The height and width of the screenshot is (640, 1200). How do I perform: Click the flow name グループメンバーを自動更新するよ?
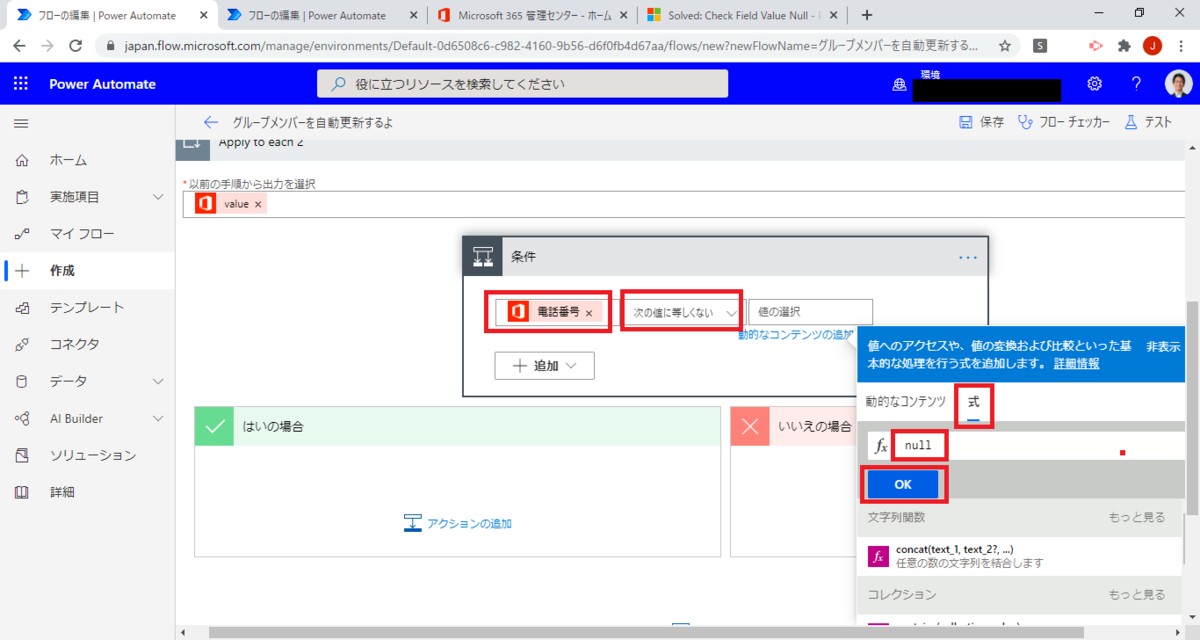coord(313,123)
